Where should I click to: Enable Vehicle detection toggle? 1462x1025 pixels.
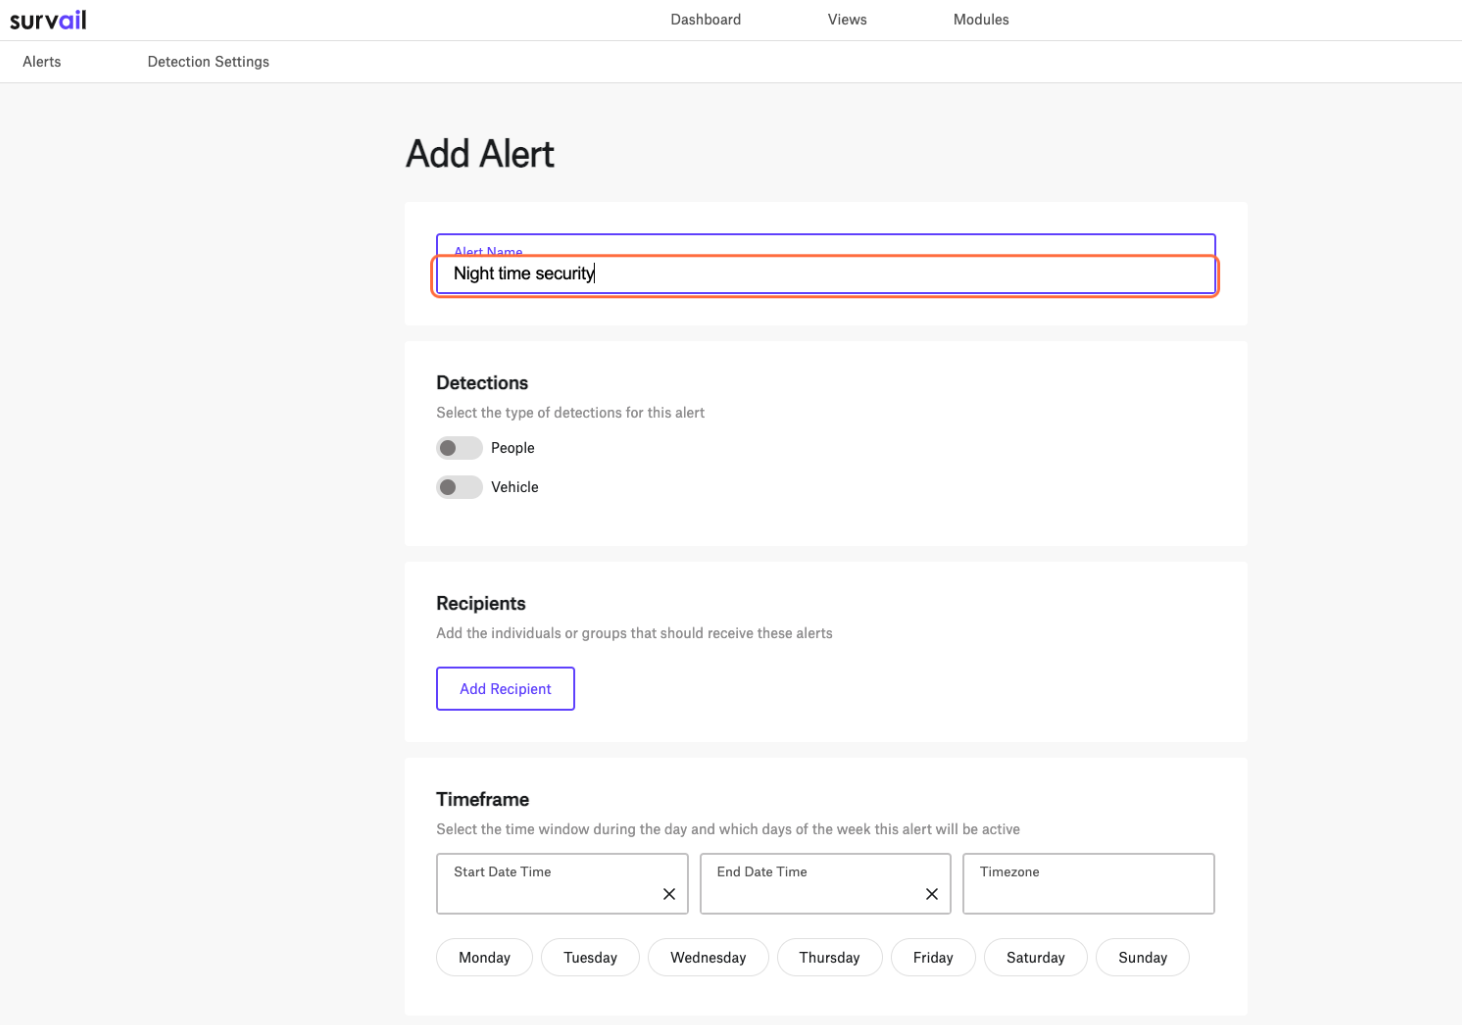[x=459, y=487]
